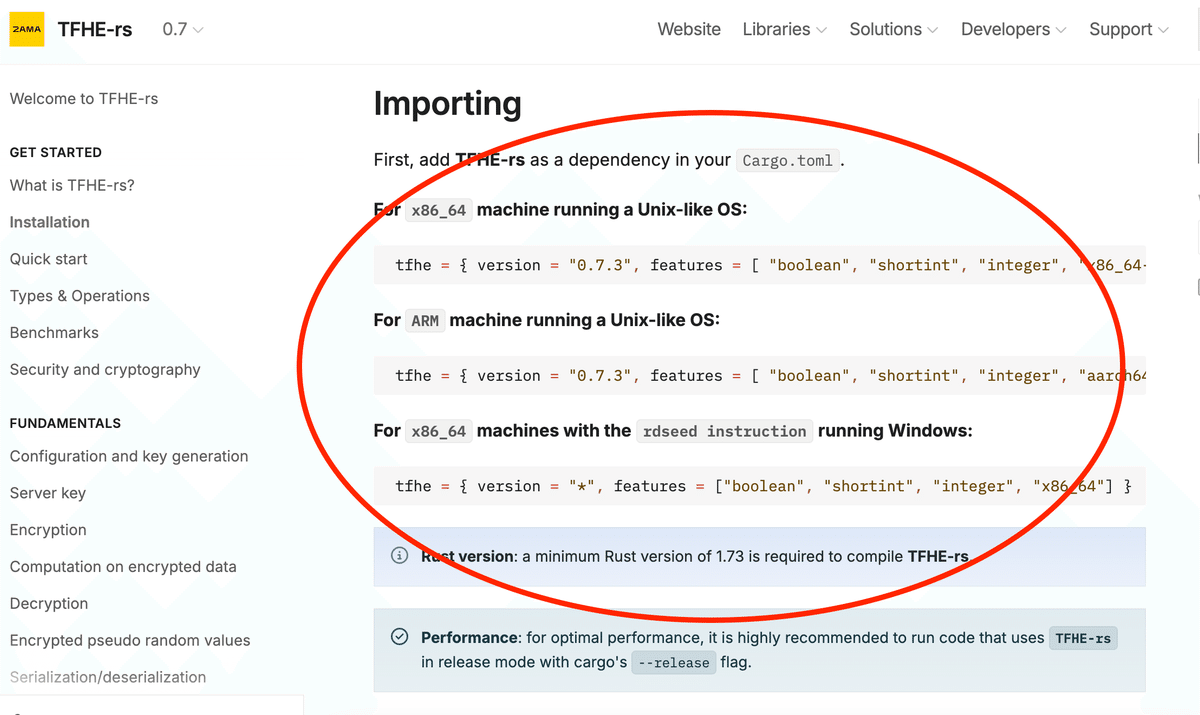Select Installation in the sidebar

tap(50, 222)
